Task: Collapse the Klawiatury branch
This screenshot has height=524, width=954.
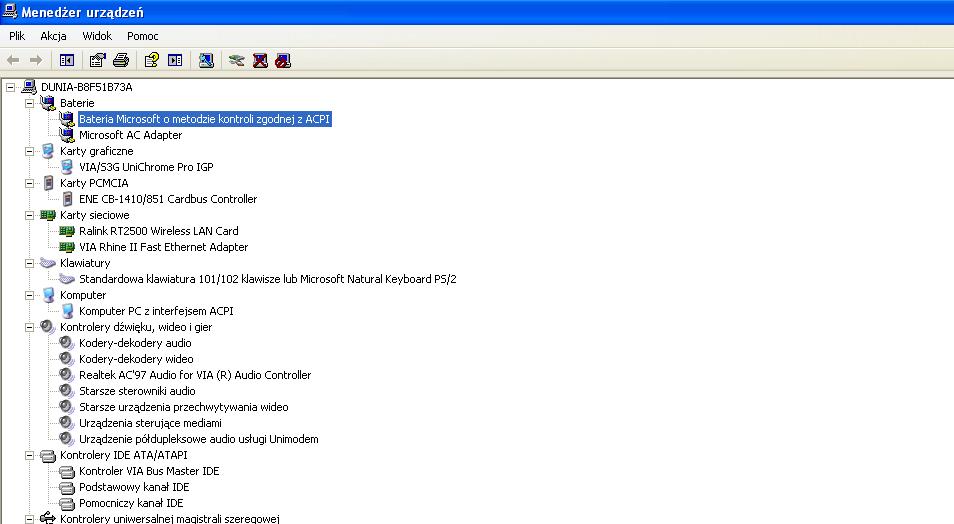Action: point(29,263)
